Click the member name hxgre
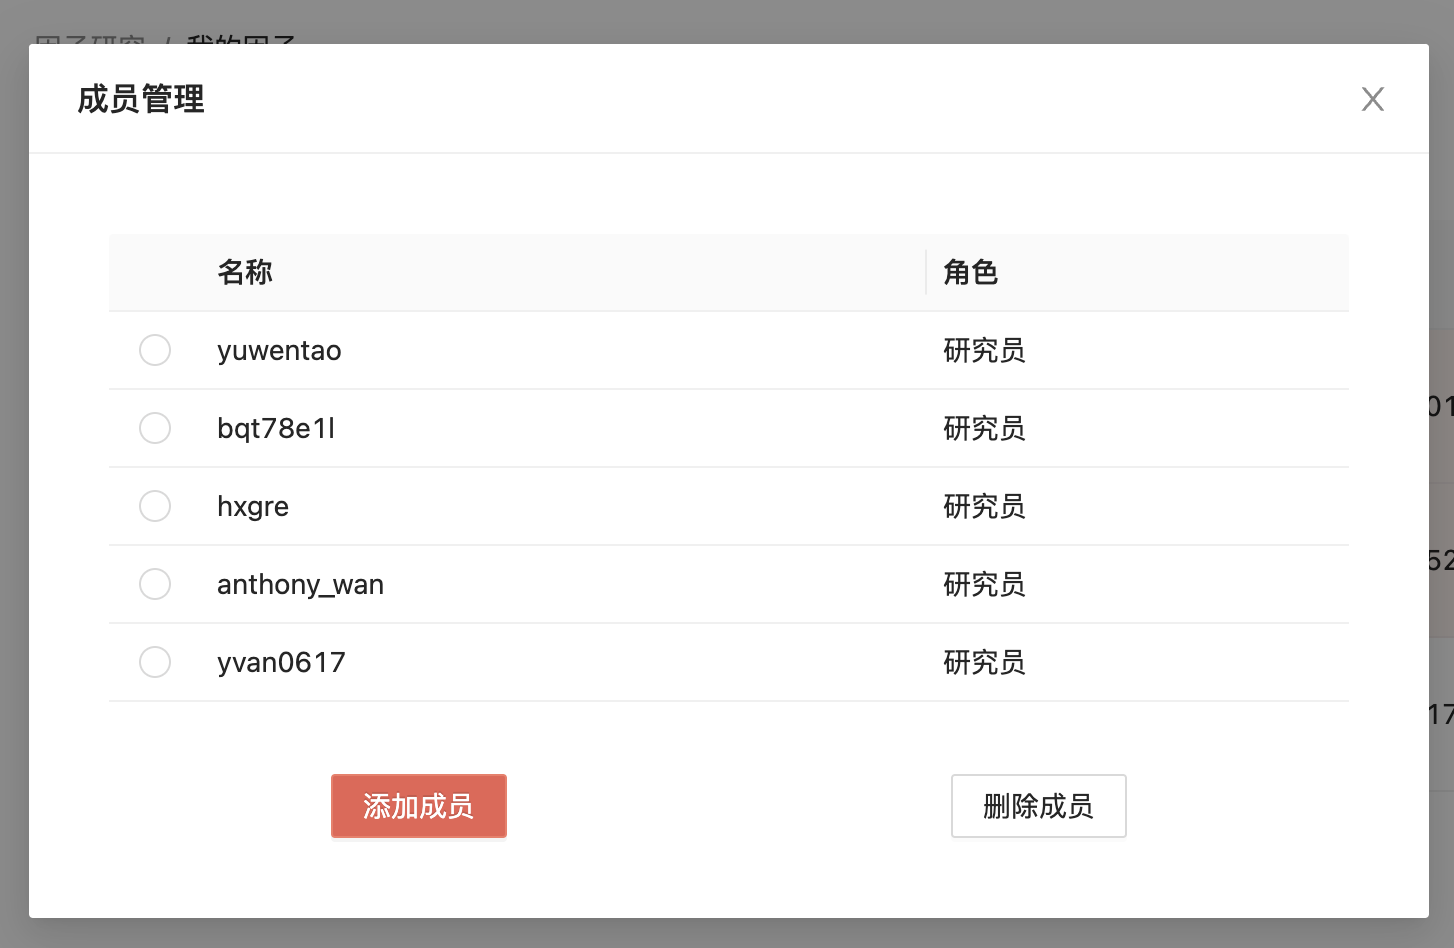Screen dimensions: 1454x948 (253, 507)
